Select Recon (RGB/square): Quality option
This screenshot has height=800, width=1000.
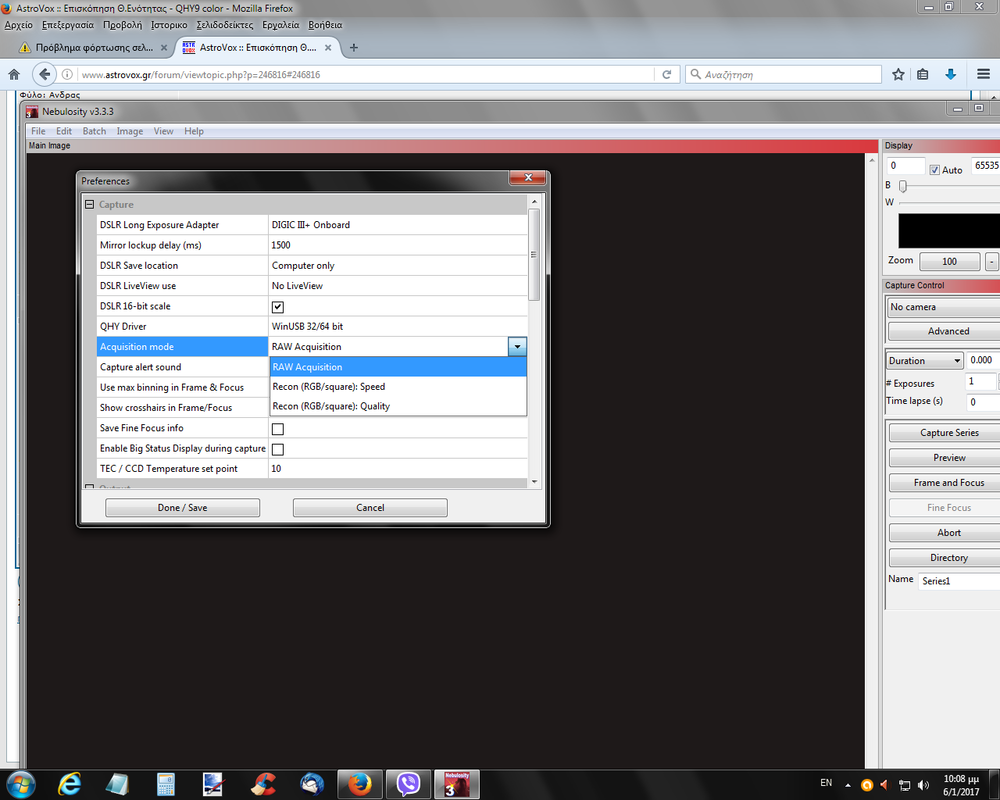click(331, 406)
